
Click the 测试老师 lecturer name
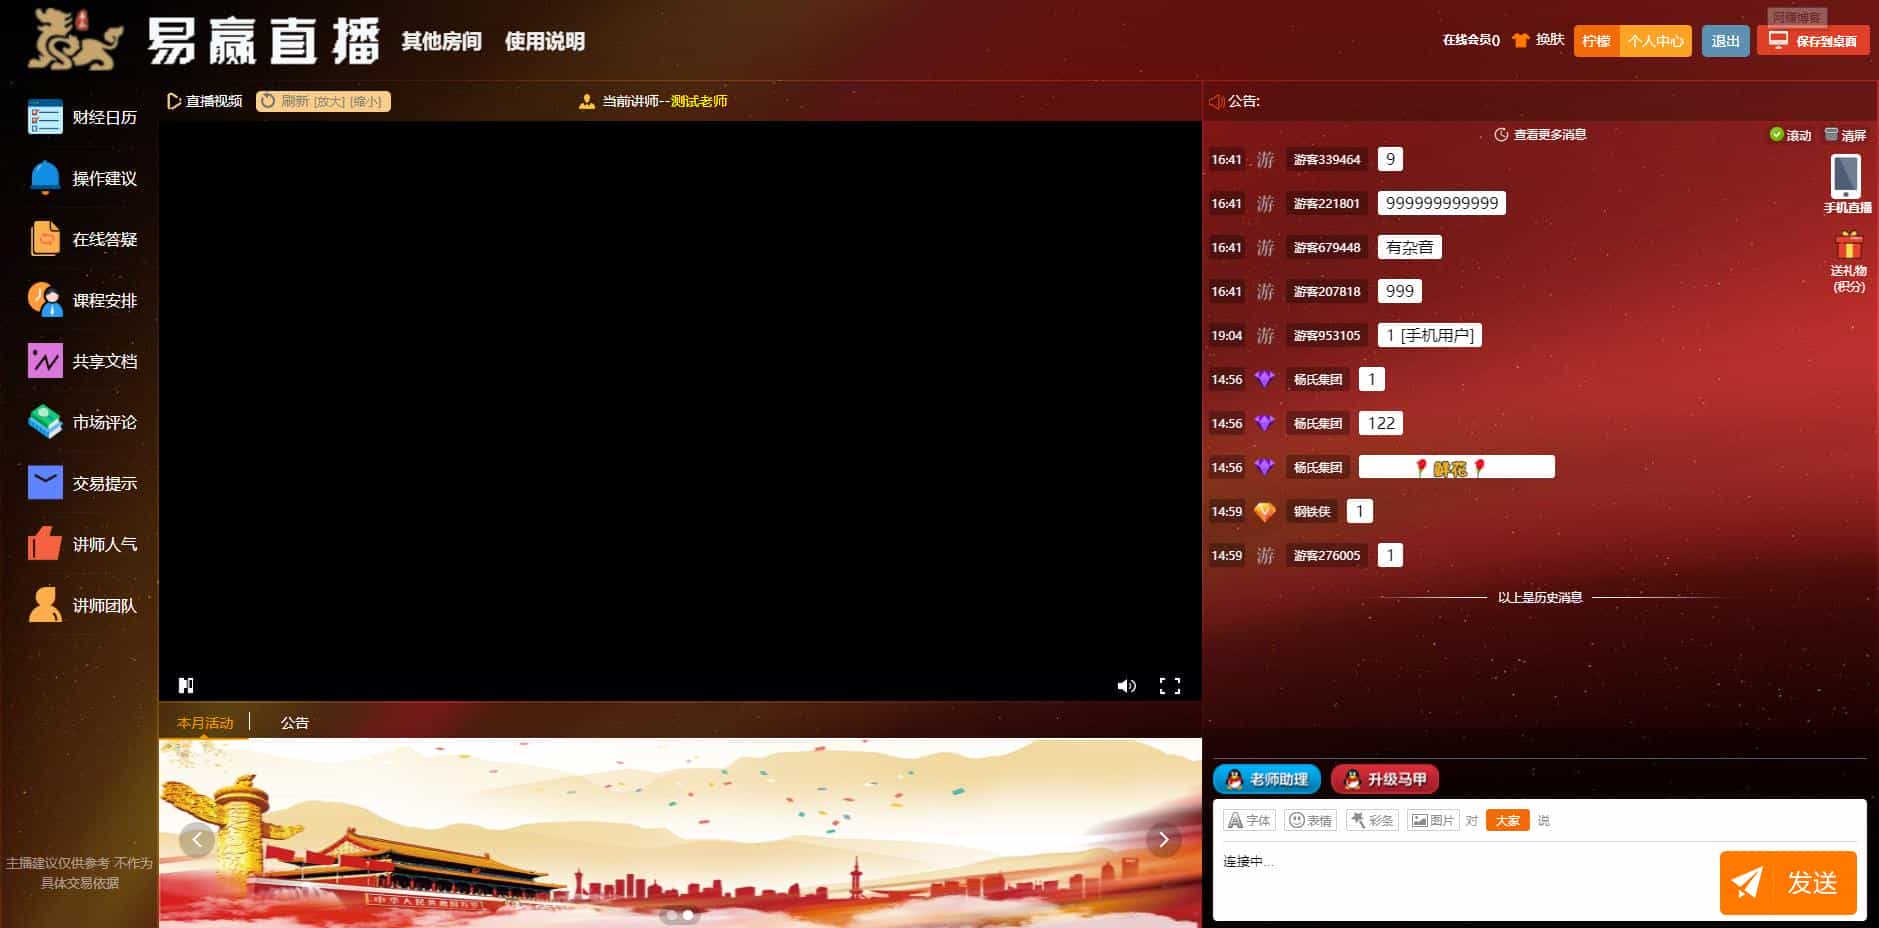pos(699,101)
